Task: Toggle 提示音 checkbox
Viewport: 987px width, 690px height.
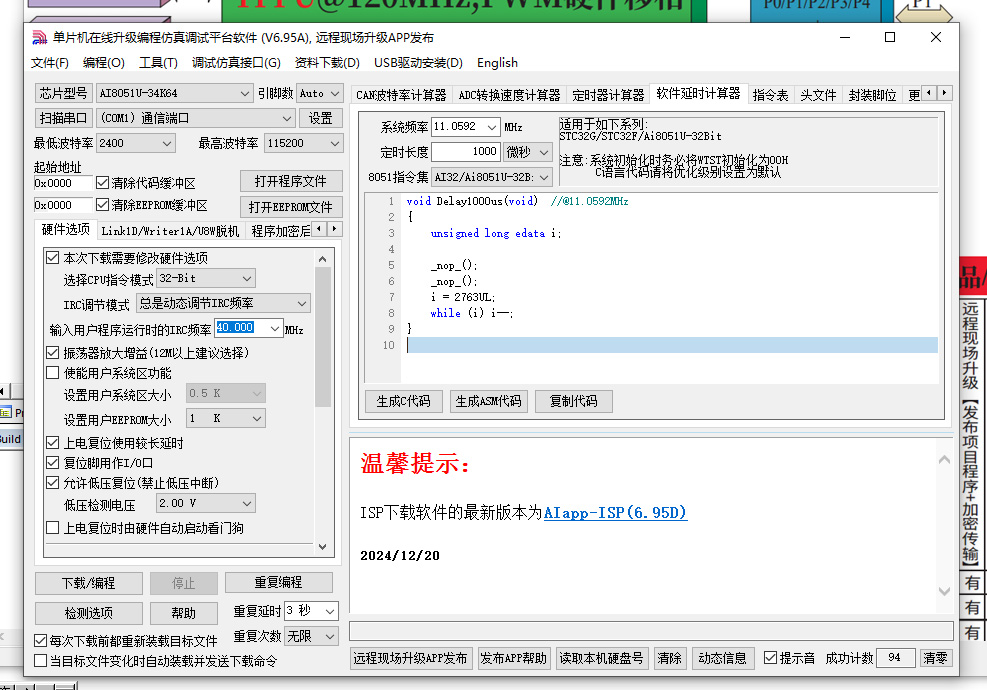Action: coord(770,658)
